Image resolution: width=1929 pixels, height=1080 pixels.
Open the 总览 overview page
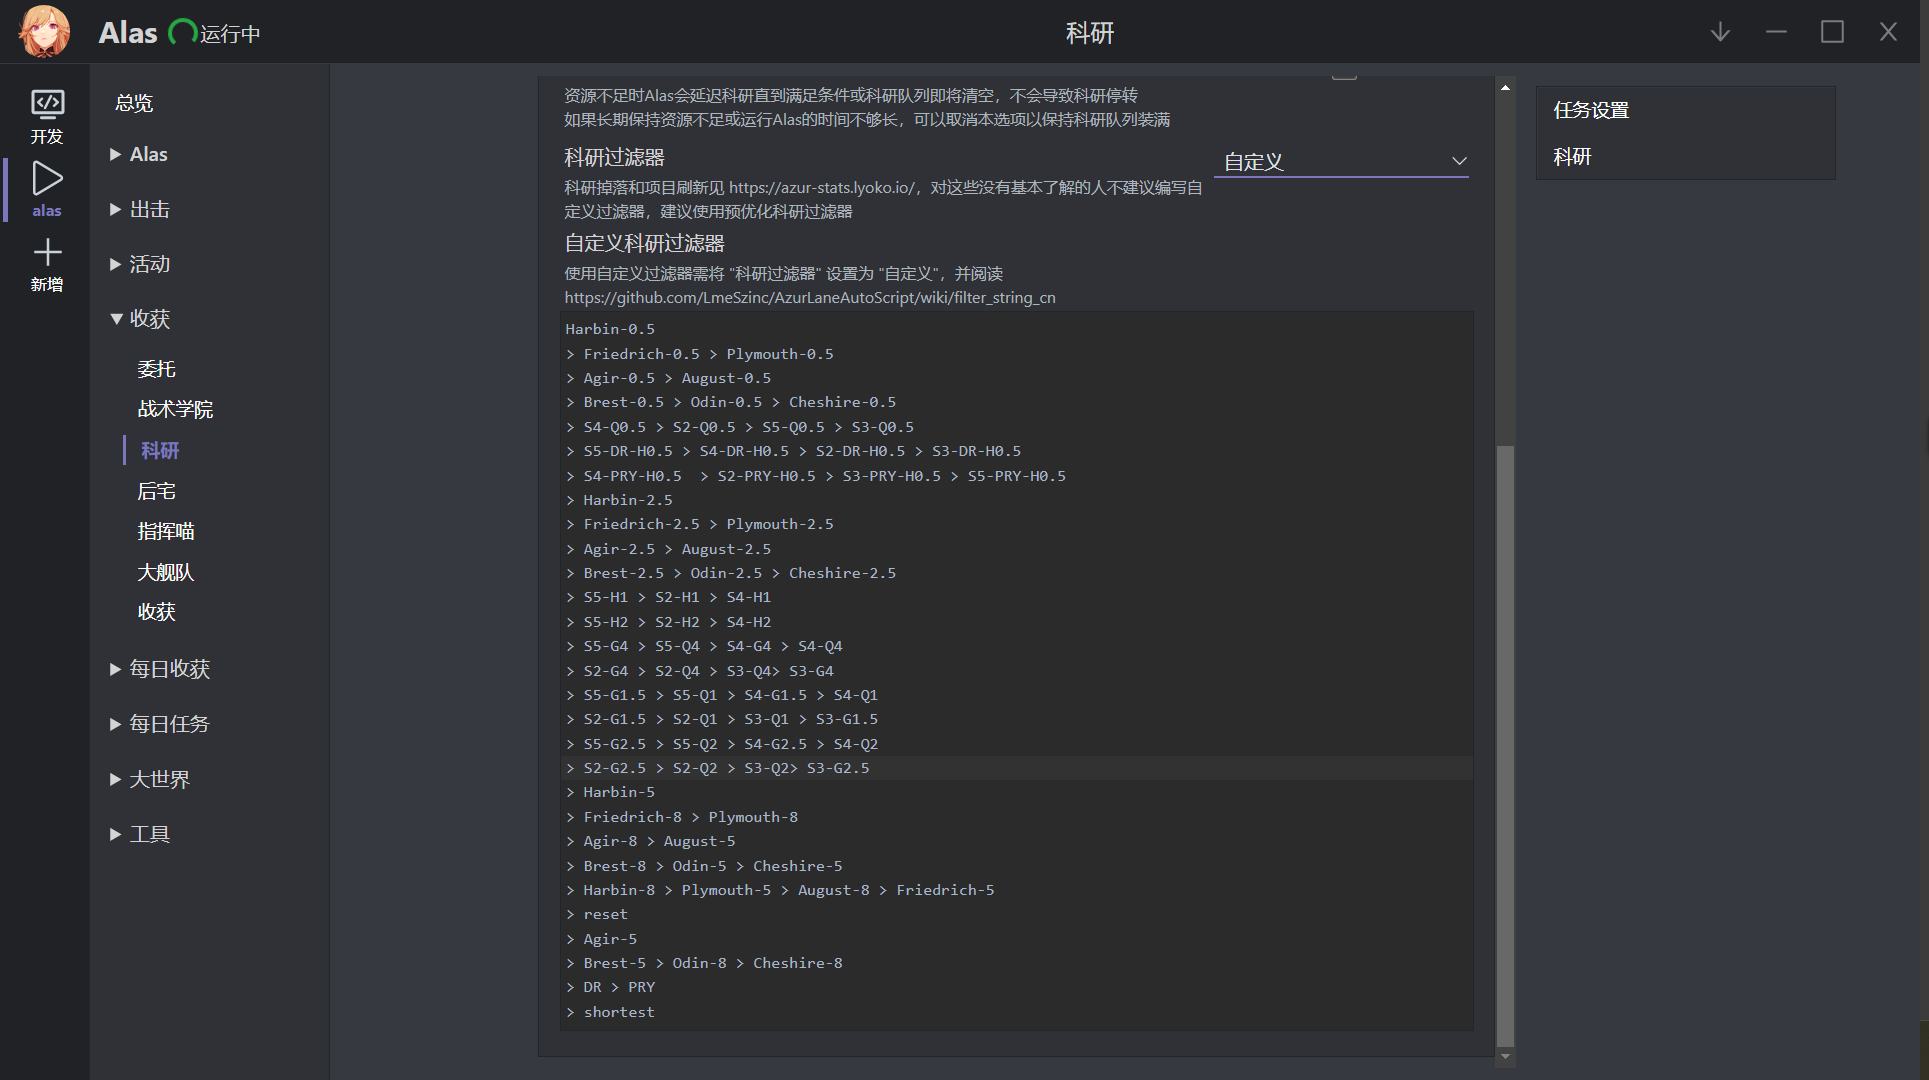click(x=134, y=103)
